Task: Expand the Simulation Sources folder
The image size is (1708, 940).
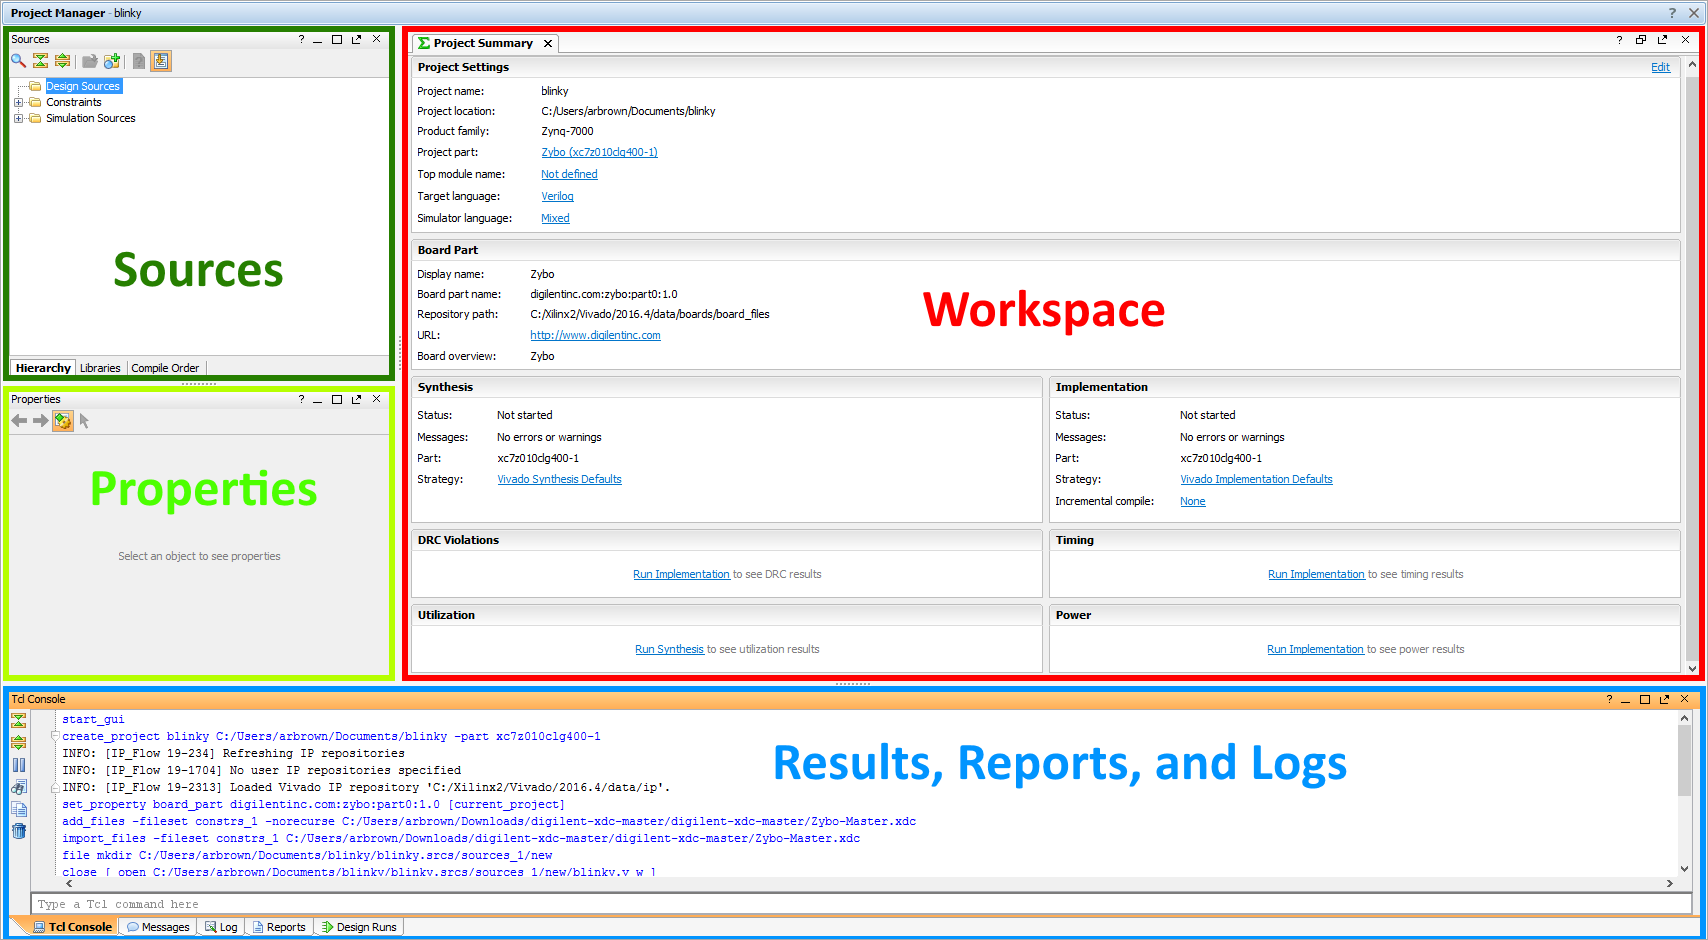Action: (x=18, y=118)
